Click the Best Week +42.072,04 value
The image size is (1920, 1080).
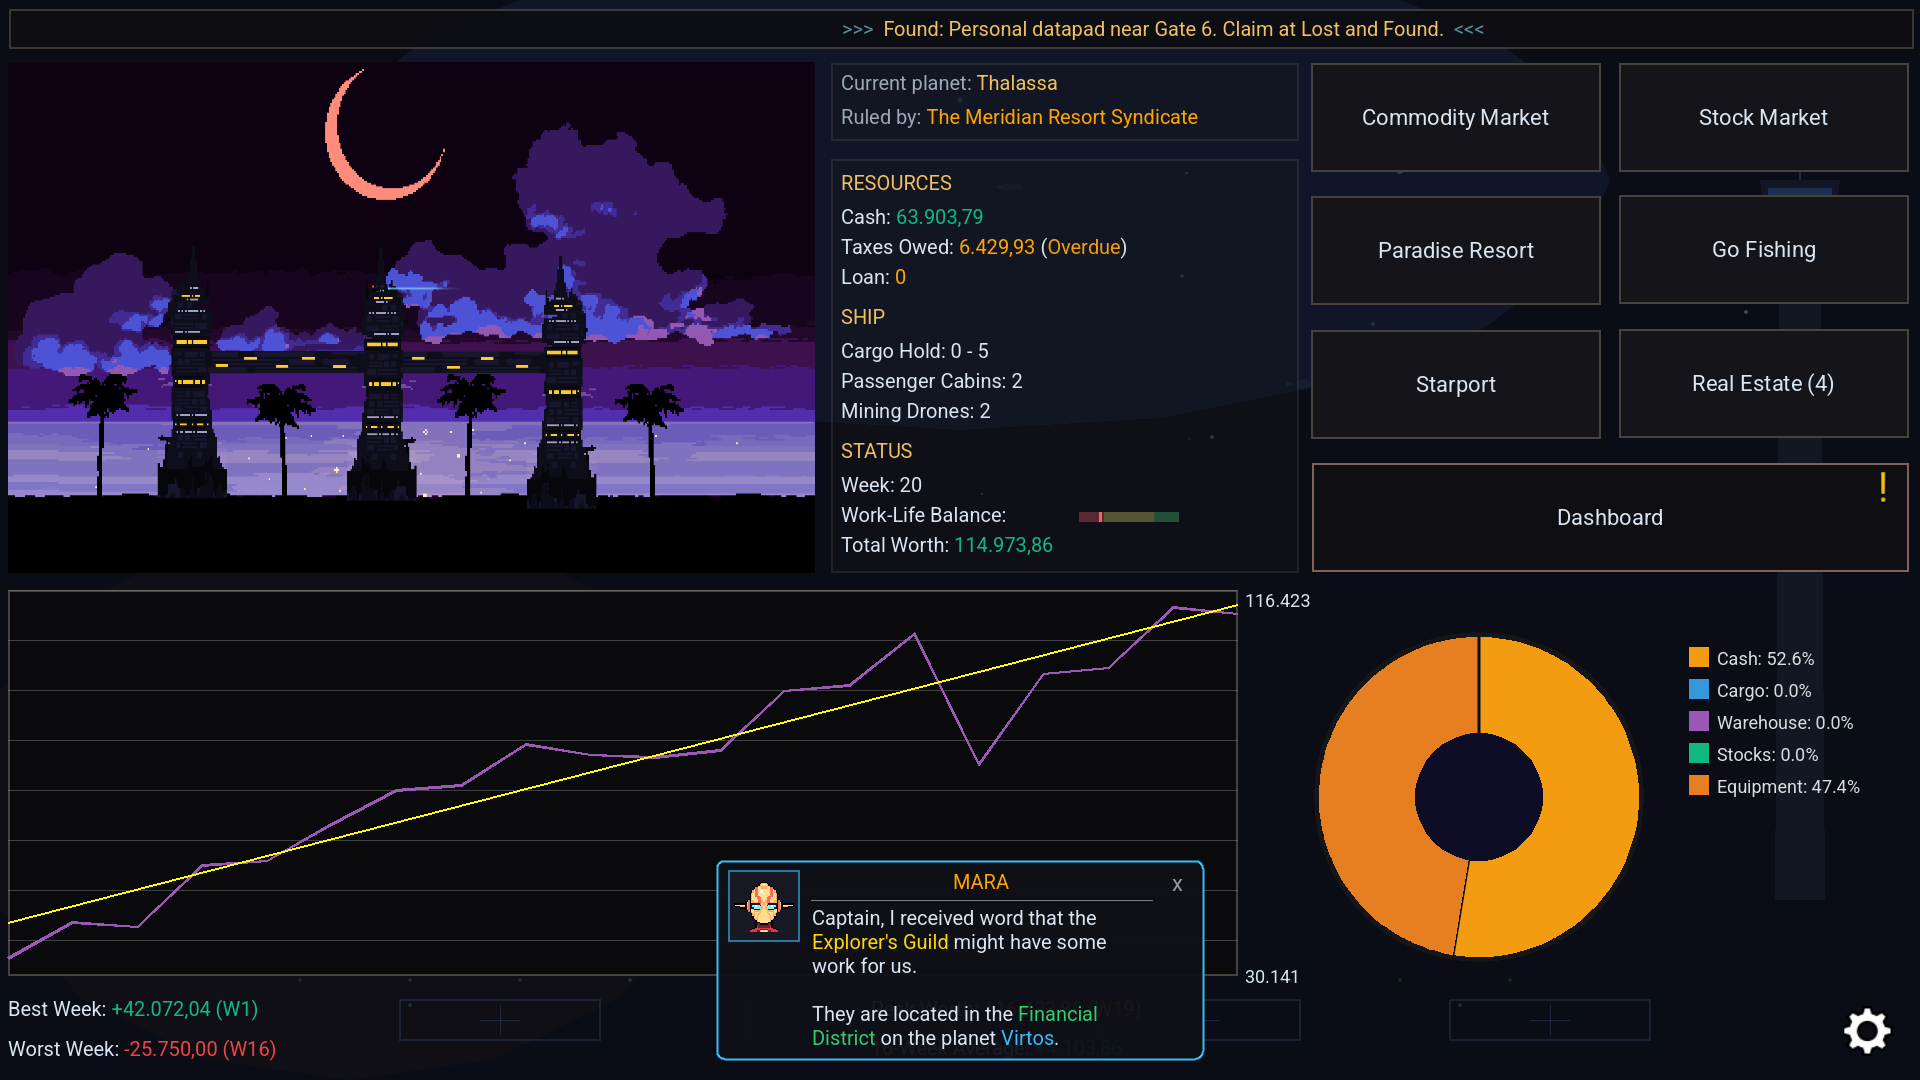(184, 1009)
